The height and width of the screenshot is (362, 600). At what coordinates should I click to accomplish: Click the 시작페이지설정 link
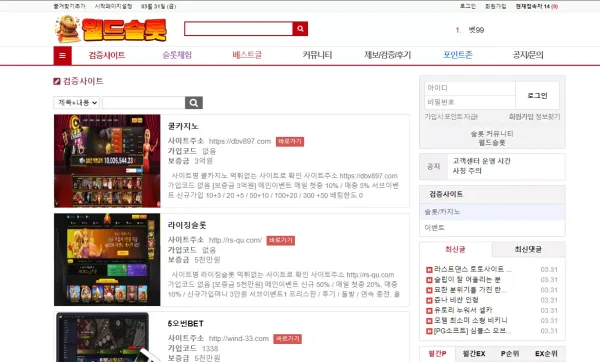(114, 7)
